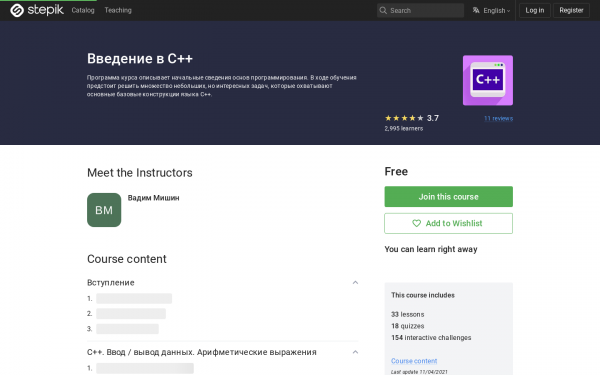Open the 11 reviews link
Screen dimensions: 600x375
498,118
